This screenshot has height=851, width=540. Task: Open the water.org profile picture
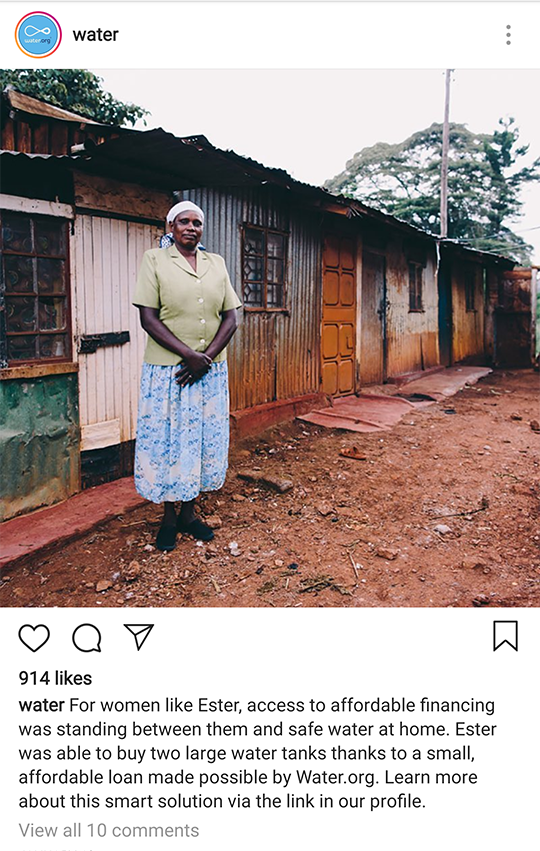[x=38, y=35]
